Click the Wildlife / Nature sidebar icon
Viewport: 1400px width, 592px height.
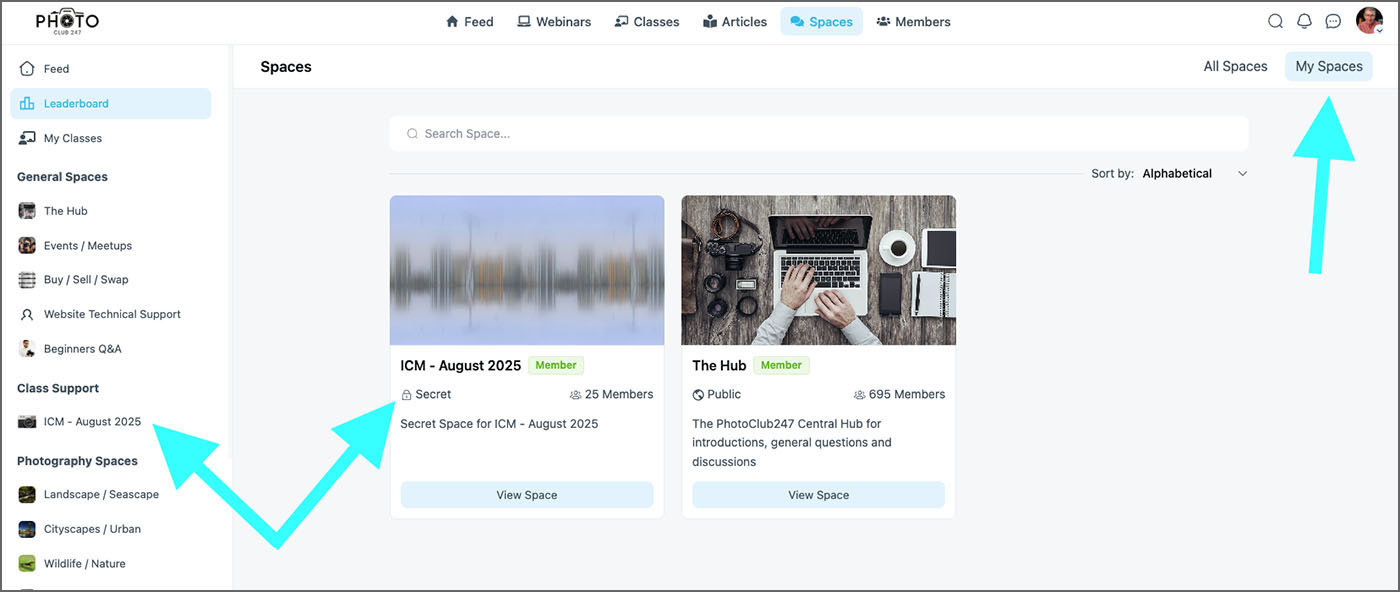pos(27,563)
